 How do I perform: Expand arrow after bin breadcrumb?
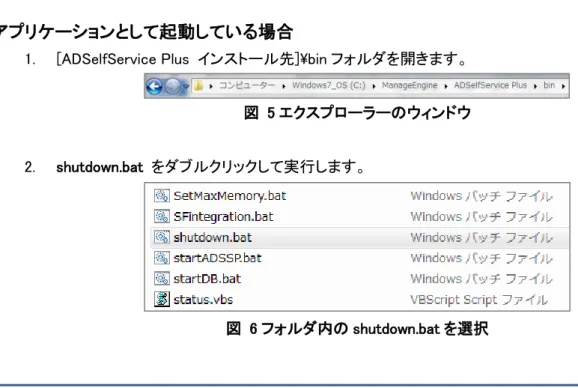click(x=563, y=86)
